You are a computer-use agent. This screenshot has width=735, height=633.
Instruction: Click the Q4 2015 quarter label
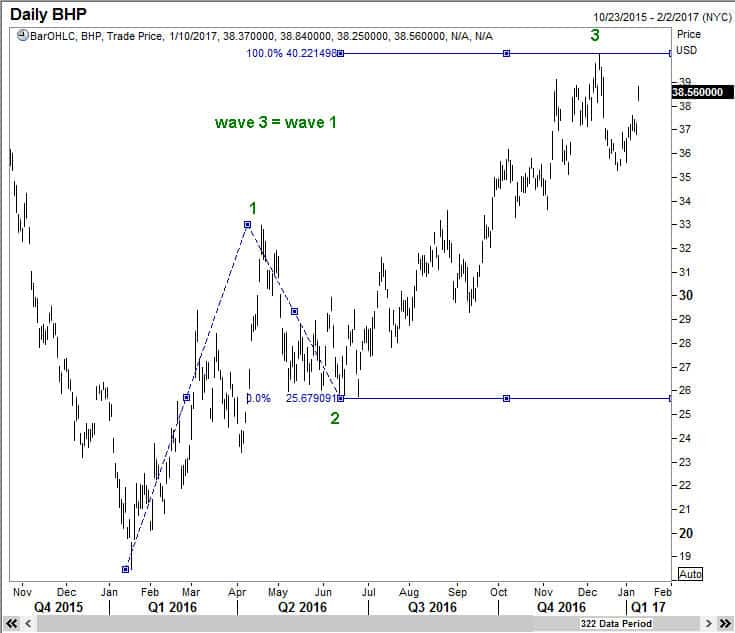click(x=59, y=608)
